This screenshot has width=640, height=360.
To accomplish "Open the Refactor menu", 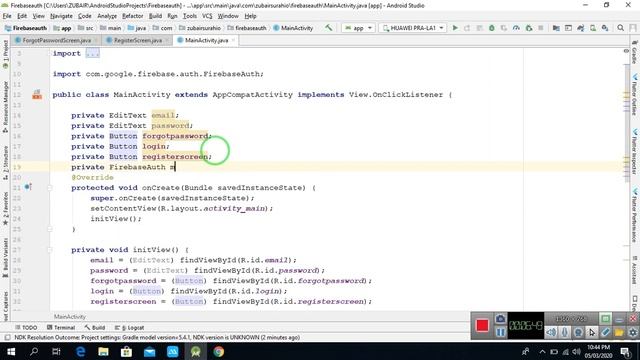I will pyautogui.click(x=133, y=16).
